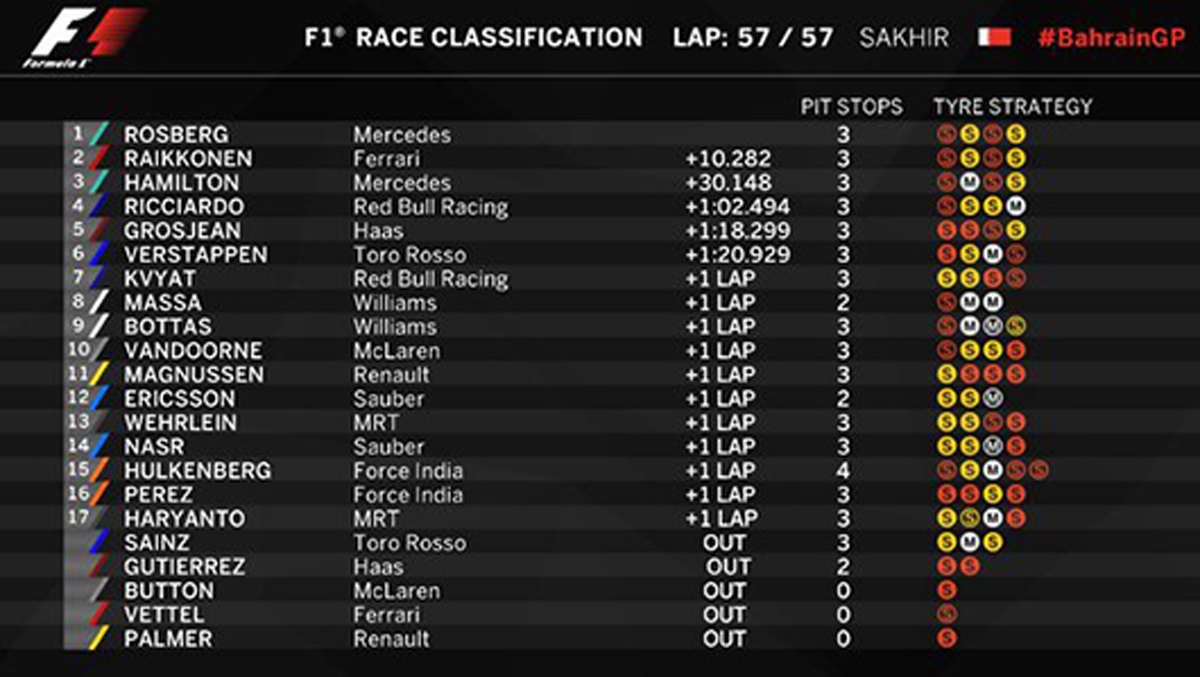Click Palmer's yellow team color stripe
1200x677 pixels.
[x=99, y=638]
